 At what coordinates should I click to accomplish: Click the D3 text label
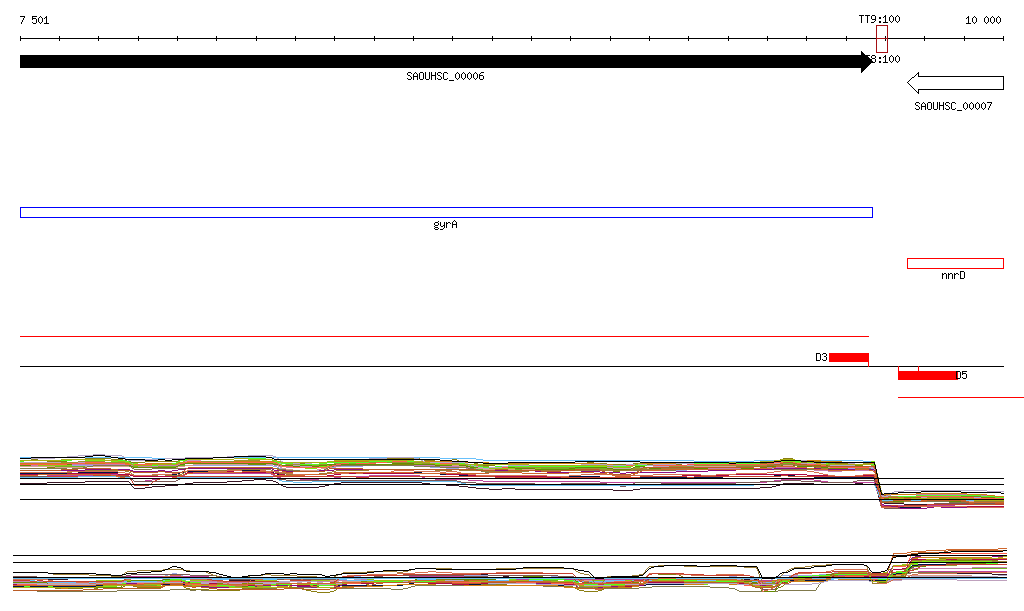point(821,357)
